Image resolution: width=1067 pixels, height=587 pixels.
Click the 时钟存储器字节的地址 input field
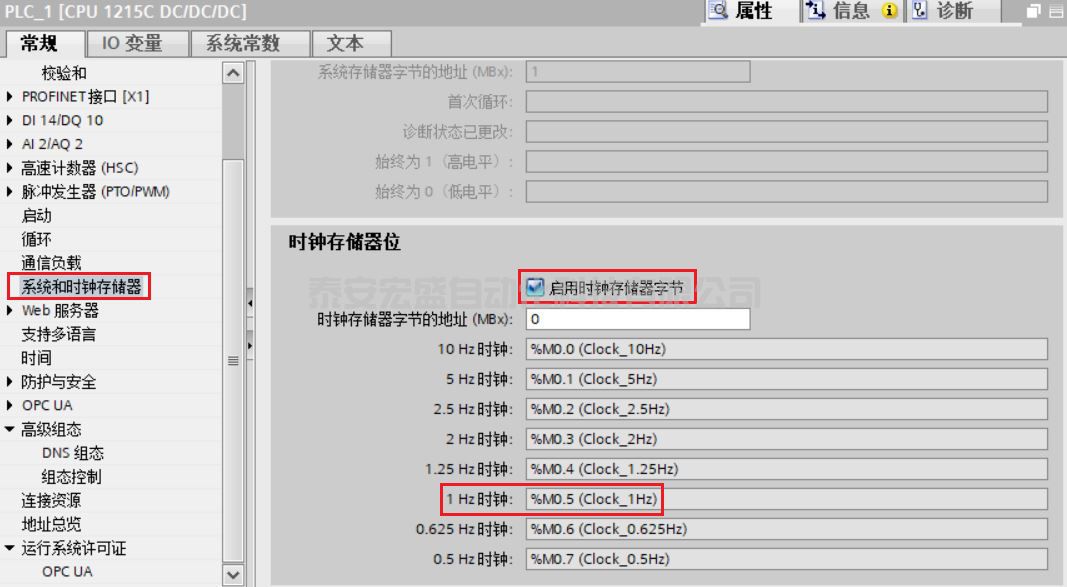[x=637, y=319]
